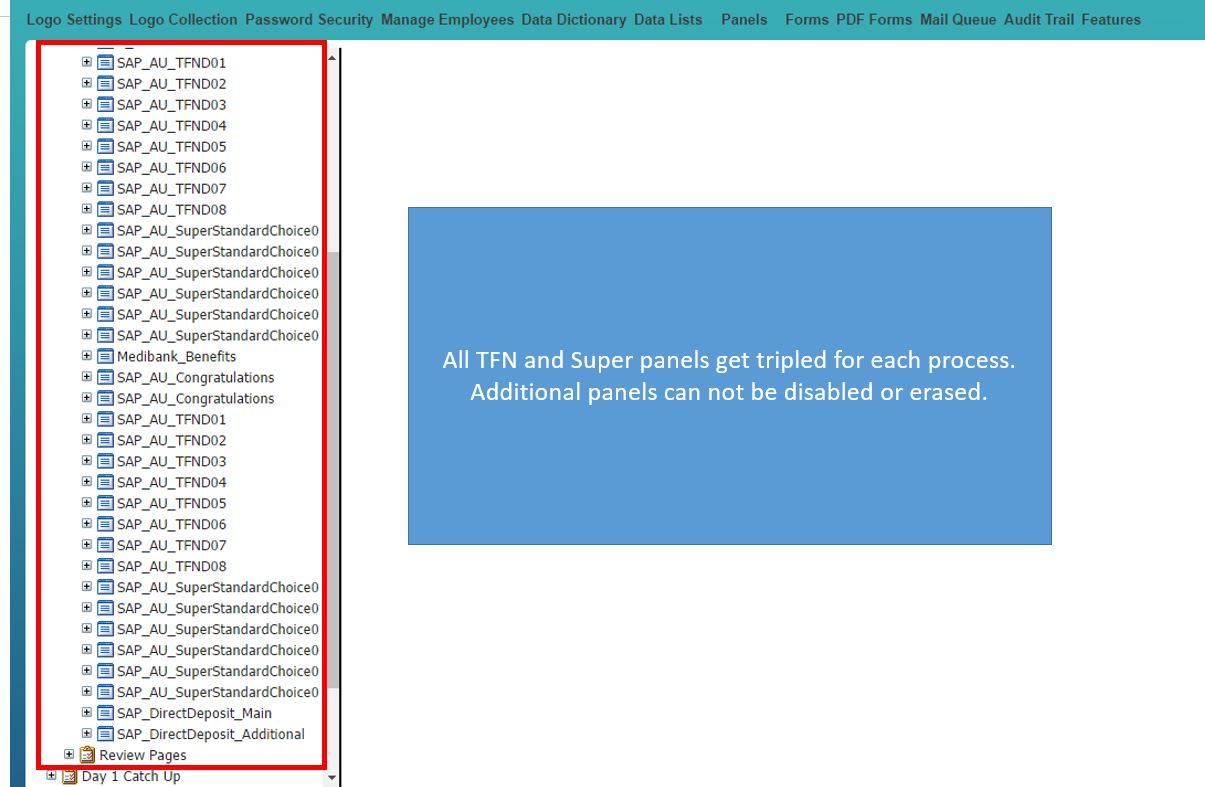Expand the Medibank_Benefits tree node
This screenshot has height=787, width=1205.
pyautogui.click(x=87, y=356)
